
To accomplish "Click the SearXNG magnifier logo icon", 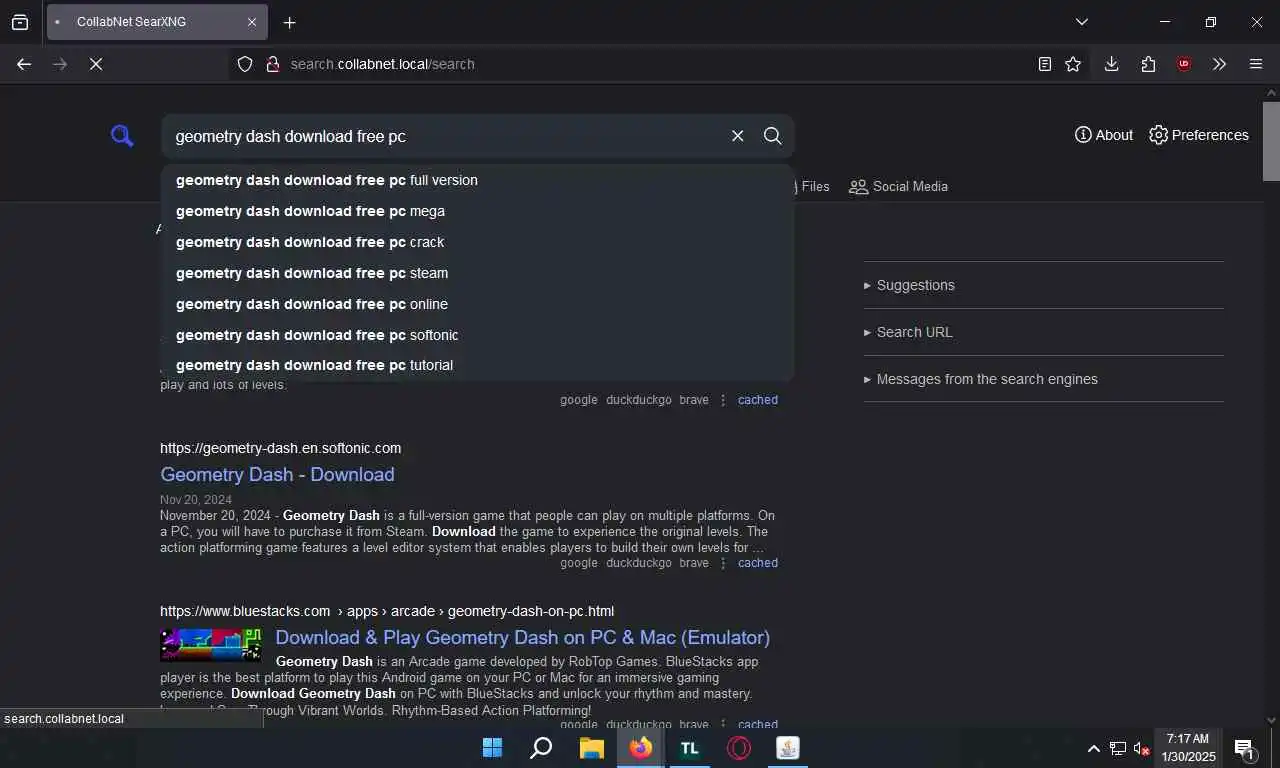I will click(122, 136).
